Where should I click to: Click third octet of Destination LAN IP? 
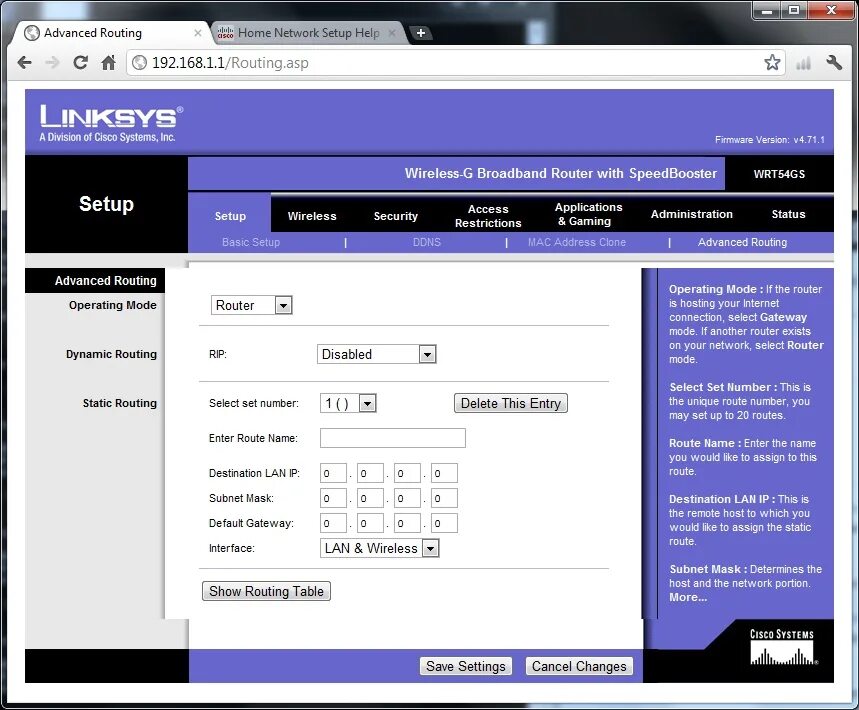tap(407, 473)
